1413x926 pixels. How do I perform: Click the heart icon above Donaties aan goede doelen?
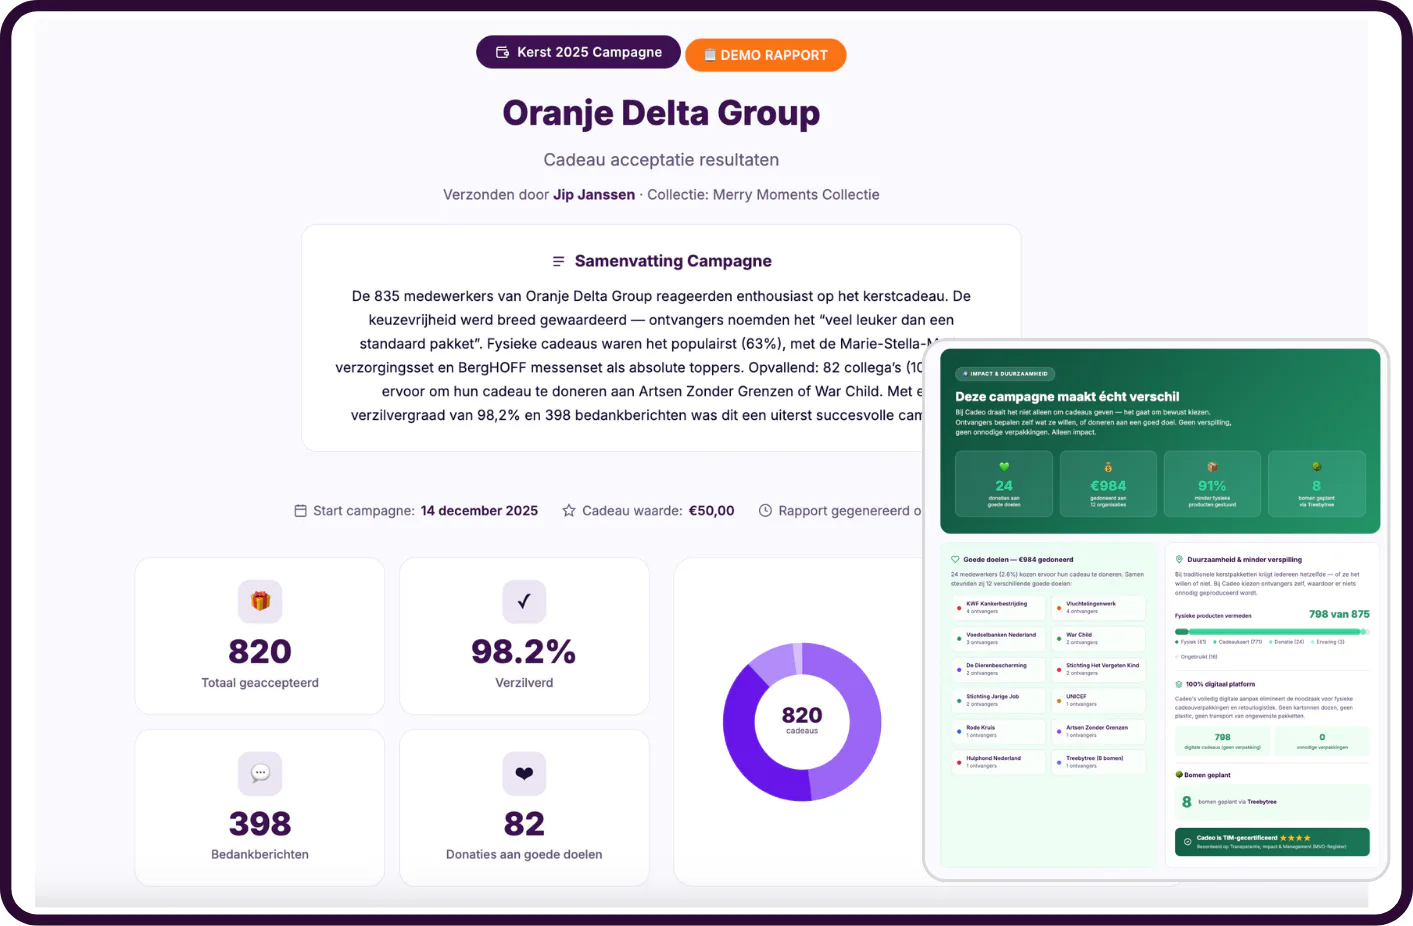tap(524, 773)
